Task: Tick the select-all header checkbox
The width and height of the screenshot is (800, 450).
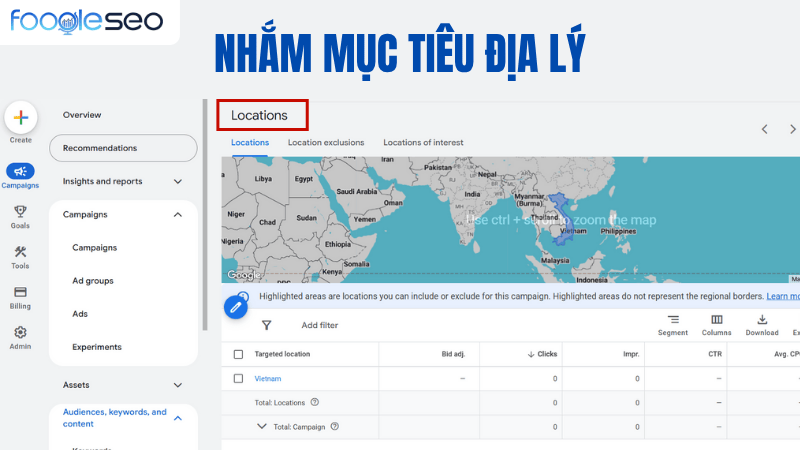Action: point(238,354)
